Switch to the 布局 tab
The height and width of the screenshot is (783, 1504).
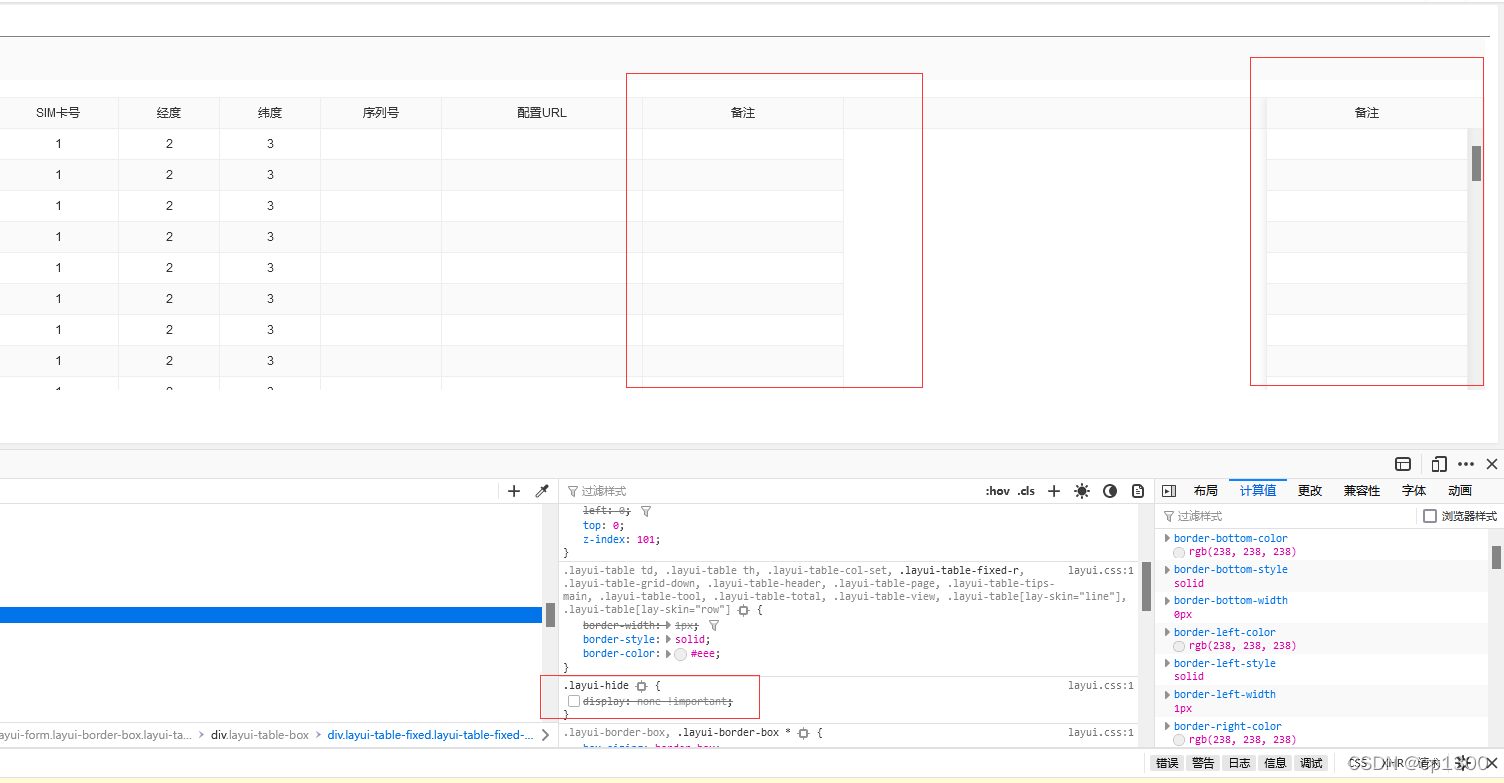pyautogui.click(x=1206, y=490)
